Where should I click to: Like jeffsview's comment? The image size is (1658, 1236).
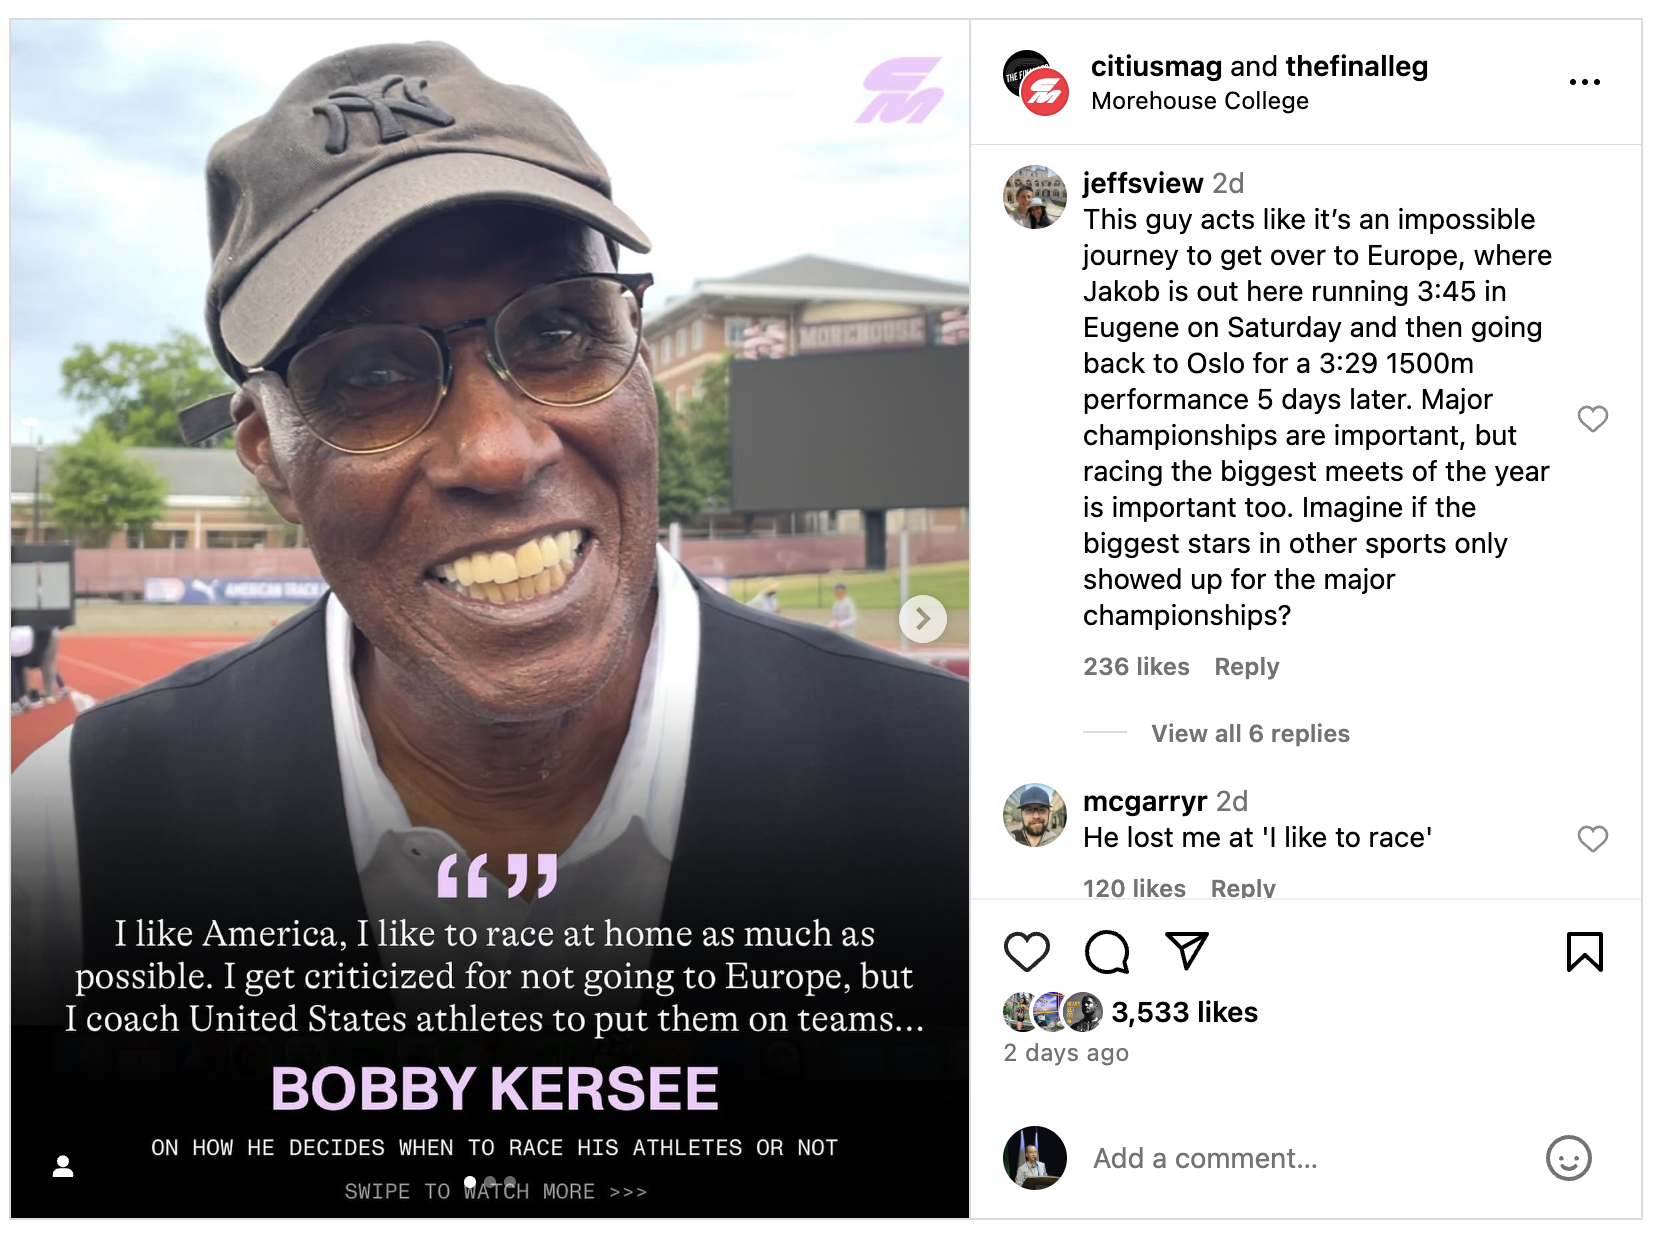point(1592,418)
